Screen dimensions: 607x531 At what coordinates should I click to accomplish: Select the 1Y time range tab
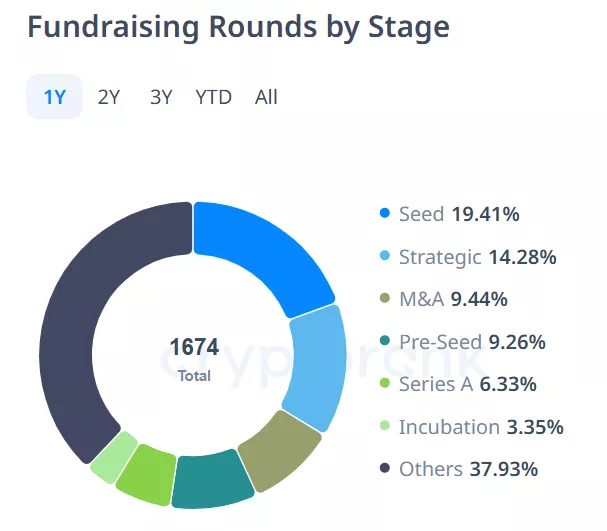tap(54, 97)
